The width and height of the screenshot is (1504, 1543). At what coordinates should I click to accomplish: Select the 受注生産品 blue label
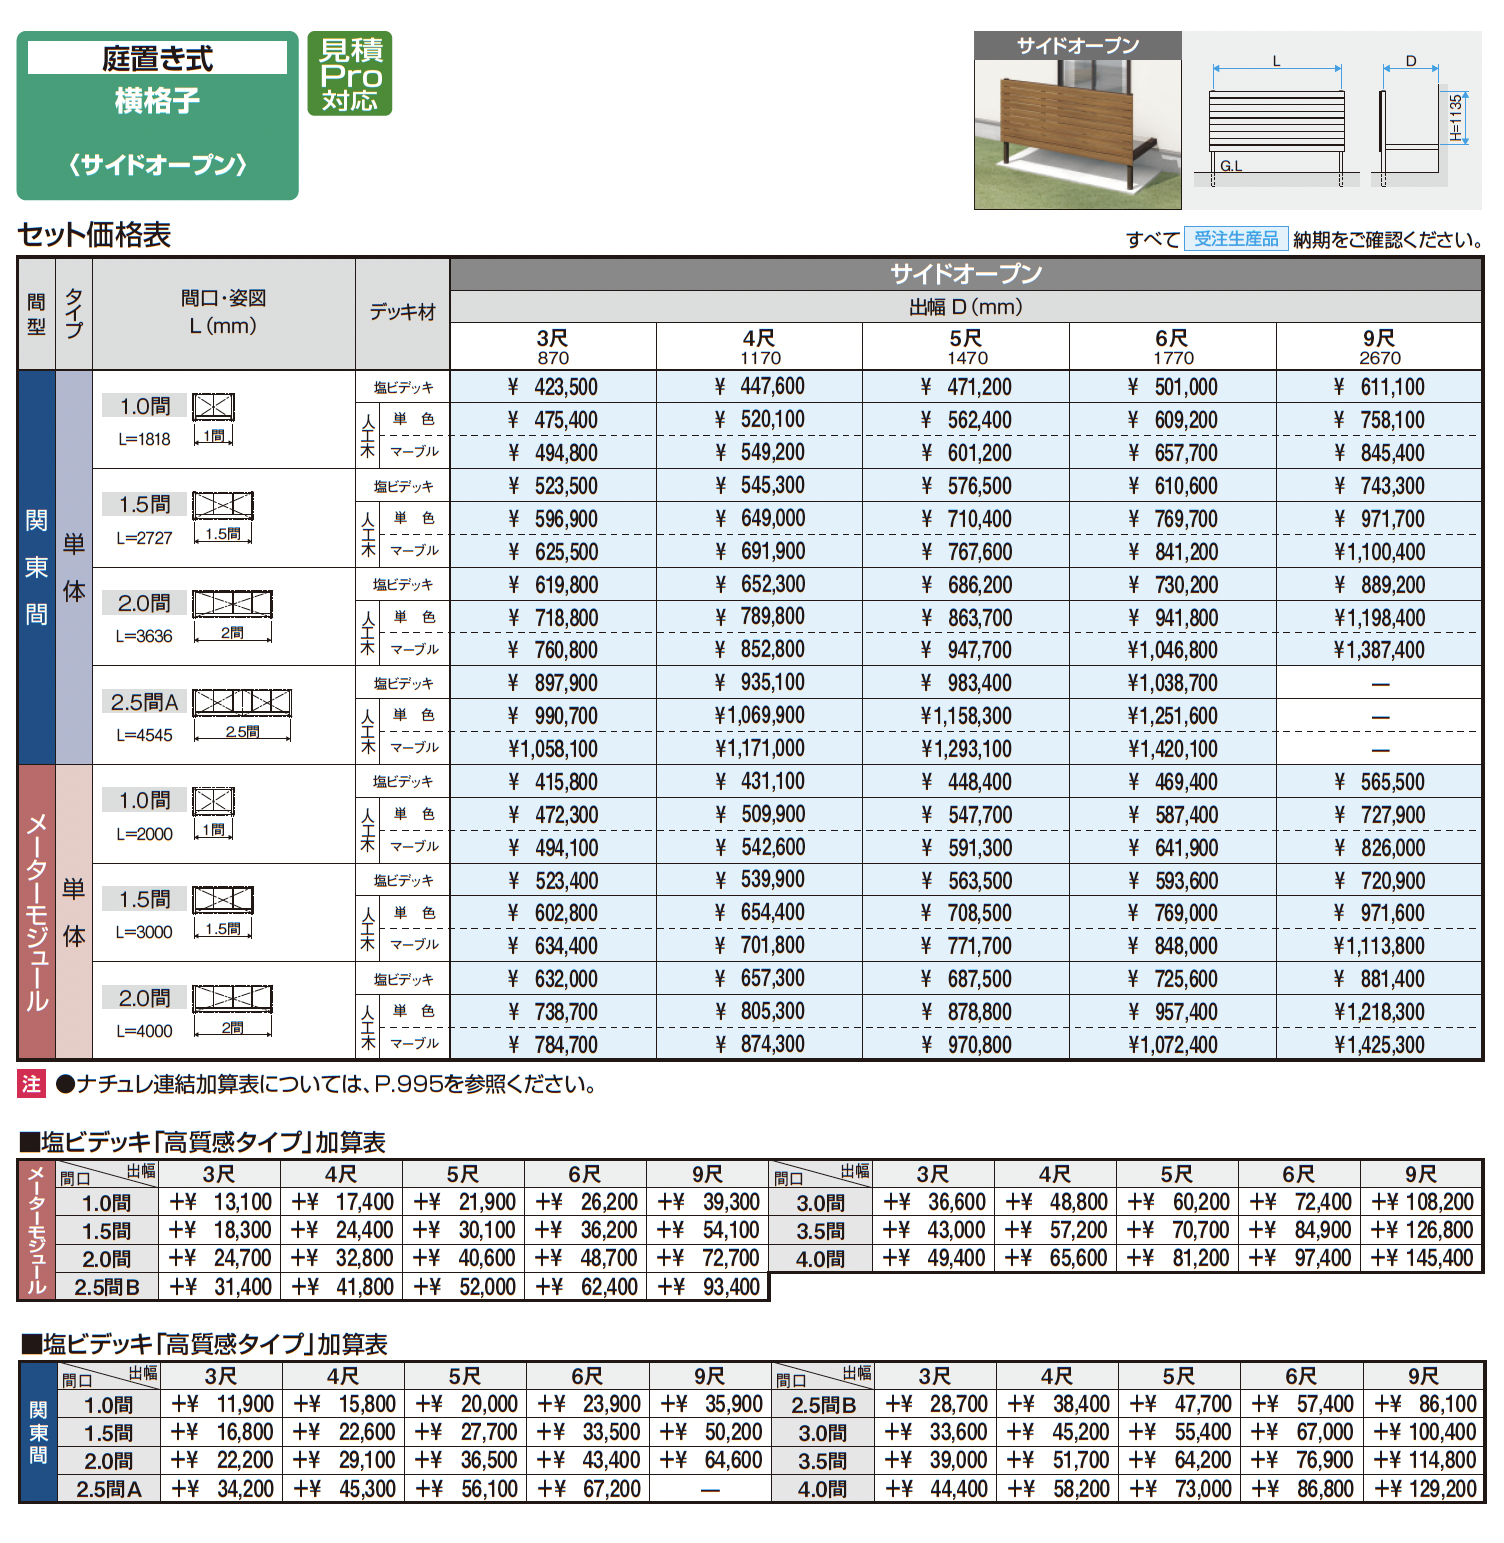tap(1236, 239)
